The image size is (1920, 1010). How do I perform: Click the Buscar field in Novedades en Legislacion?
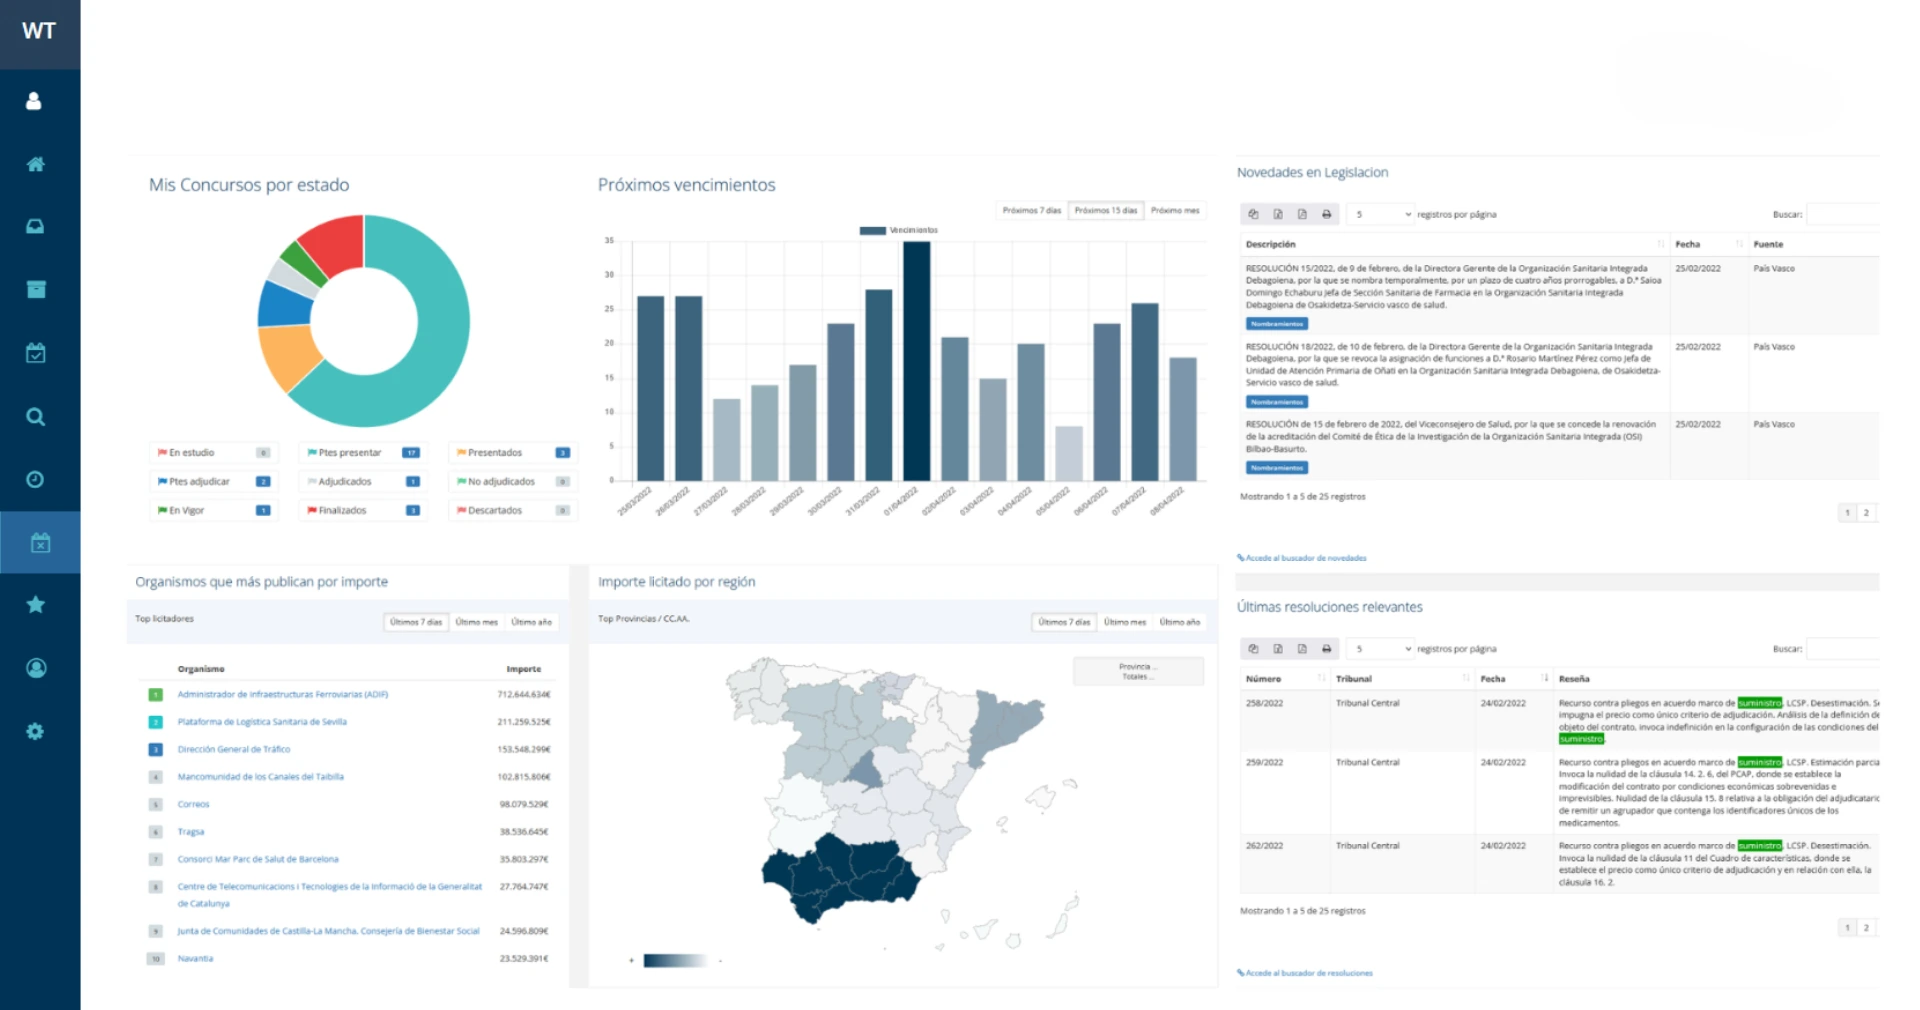[x=1843, y=214]
